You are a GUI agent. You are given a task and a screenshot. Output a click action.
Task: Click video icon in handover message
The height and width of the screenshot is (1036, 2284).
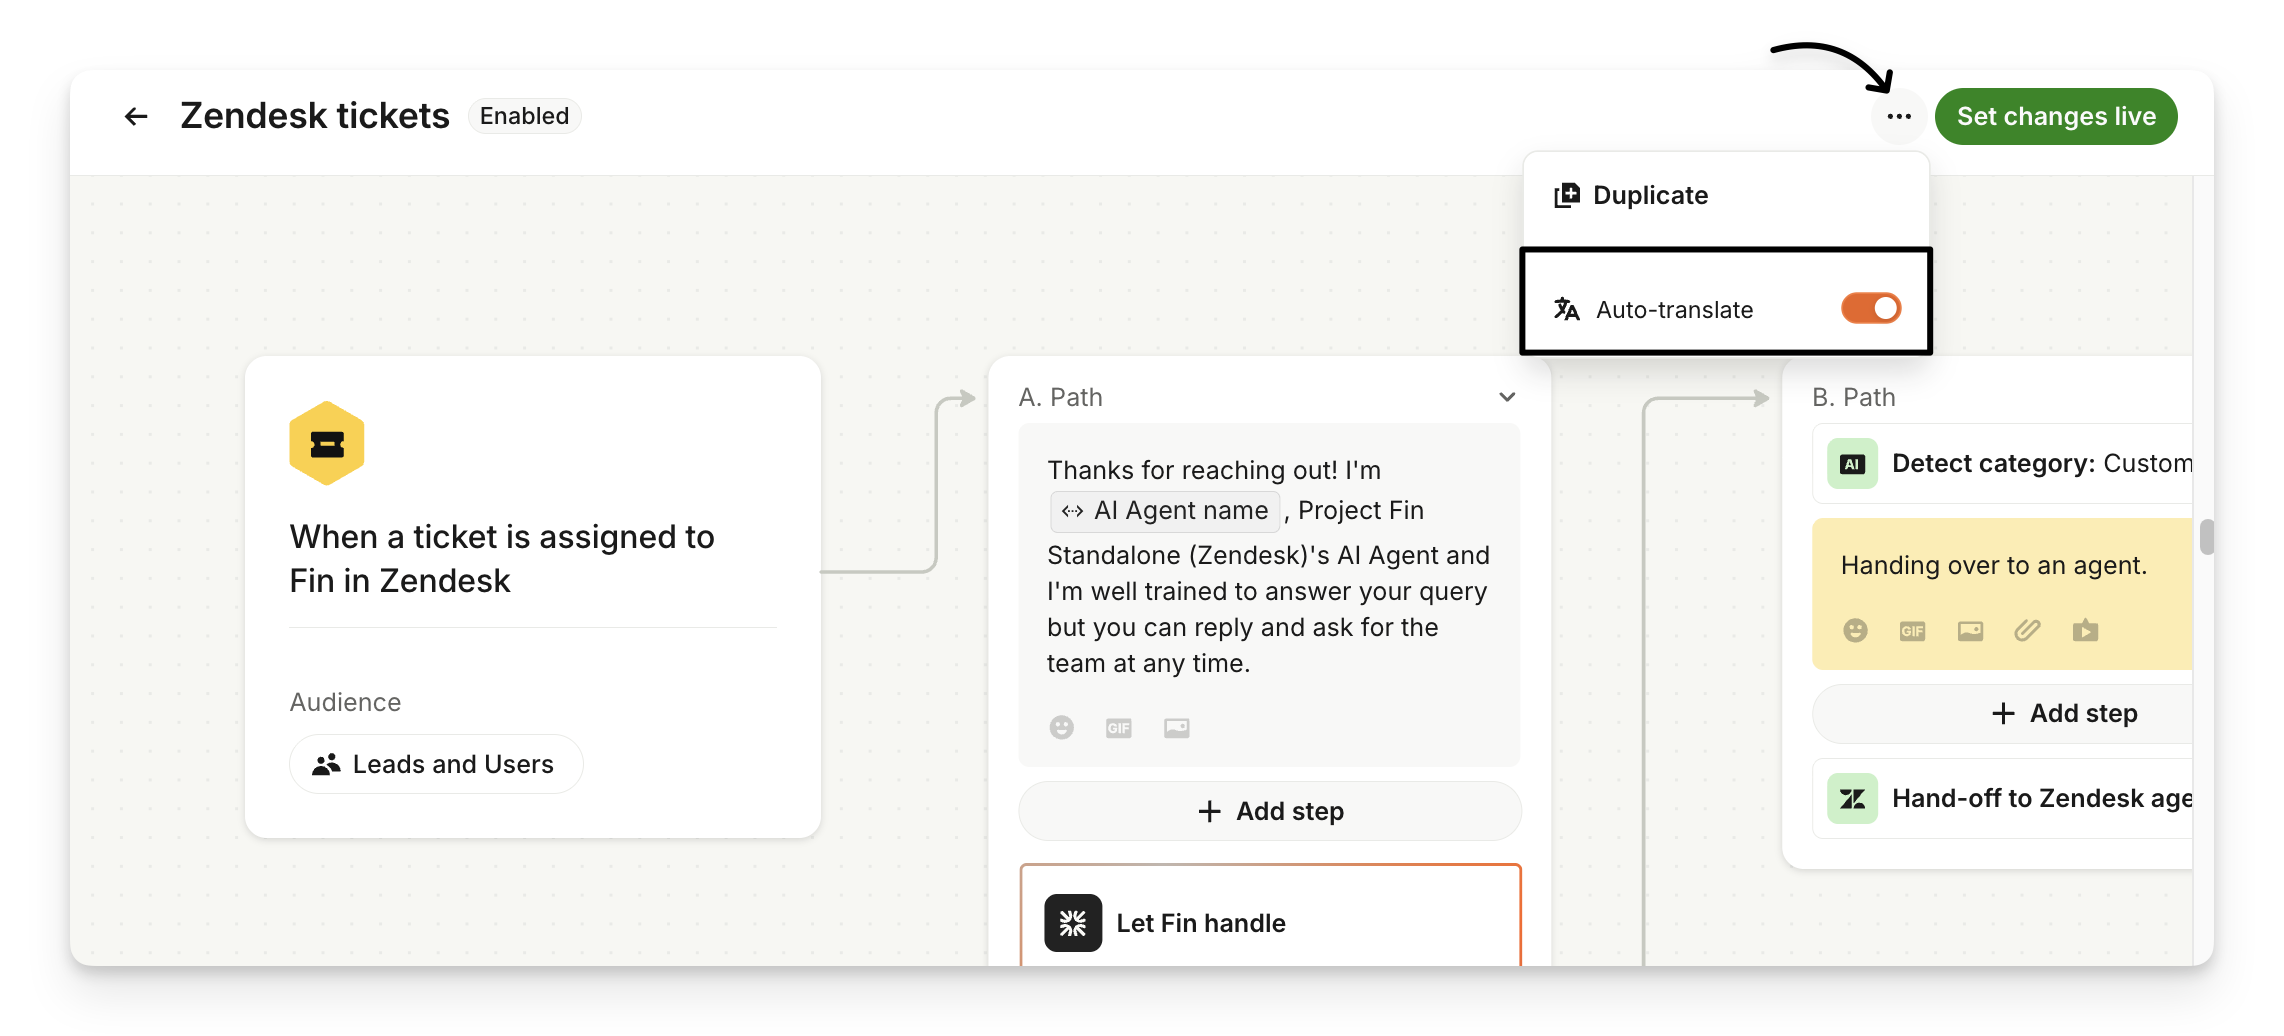[2085, 630]
